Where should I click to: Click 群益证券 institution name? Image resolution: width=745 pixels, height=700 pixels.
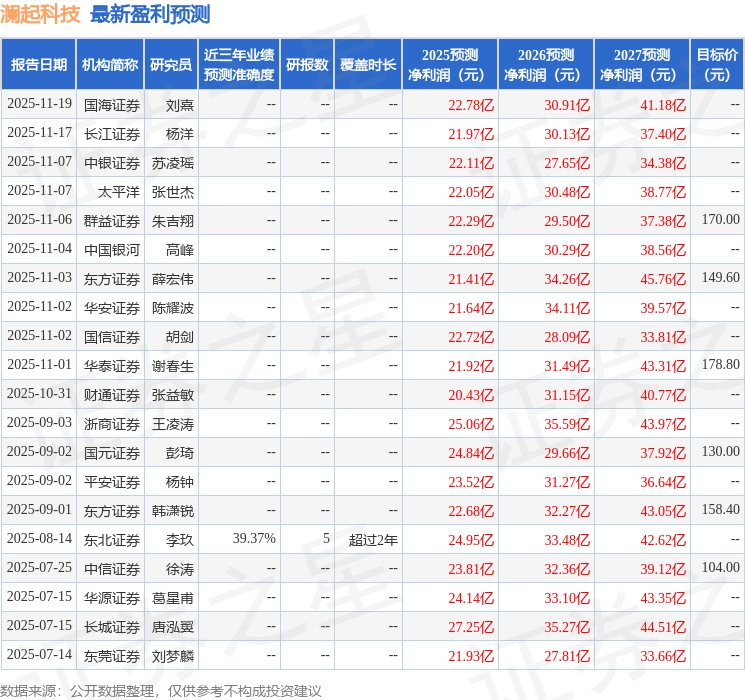tap(112, 221)
